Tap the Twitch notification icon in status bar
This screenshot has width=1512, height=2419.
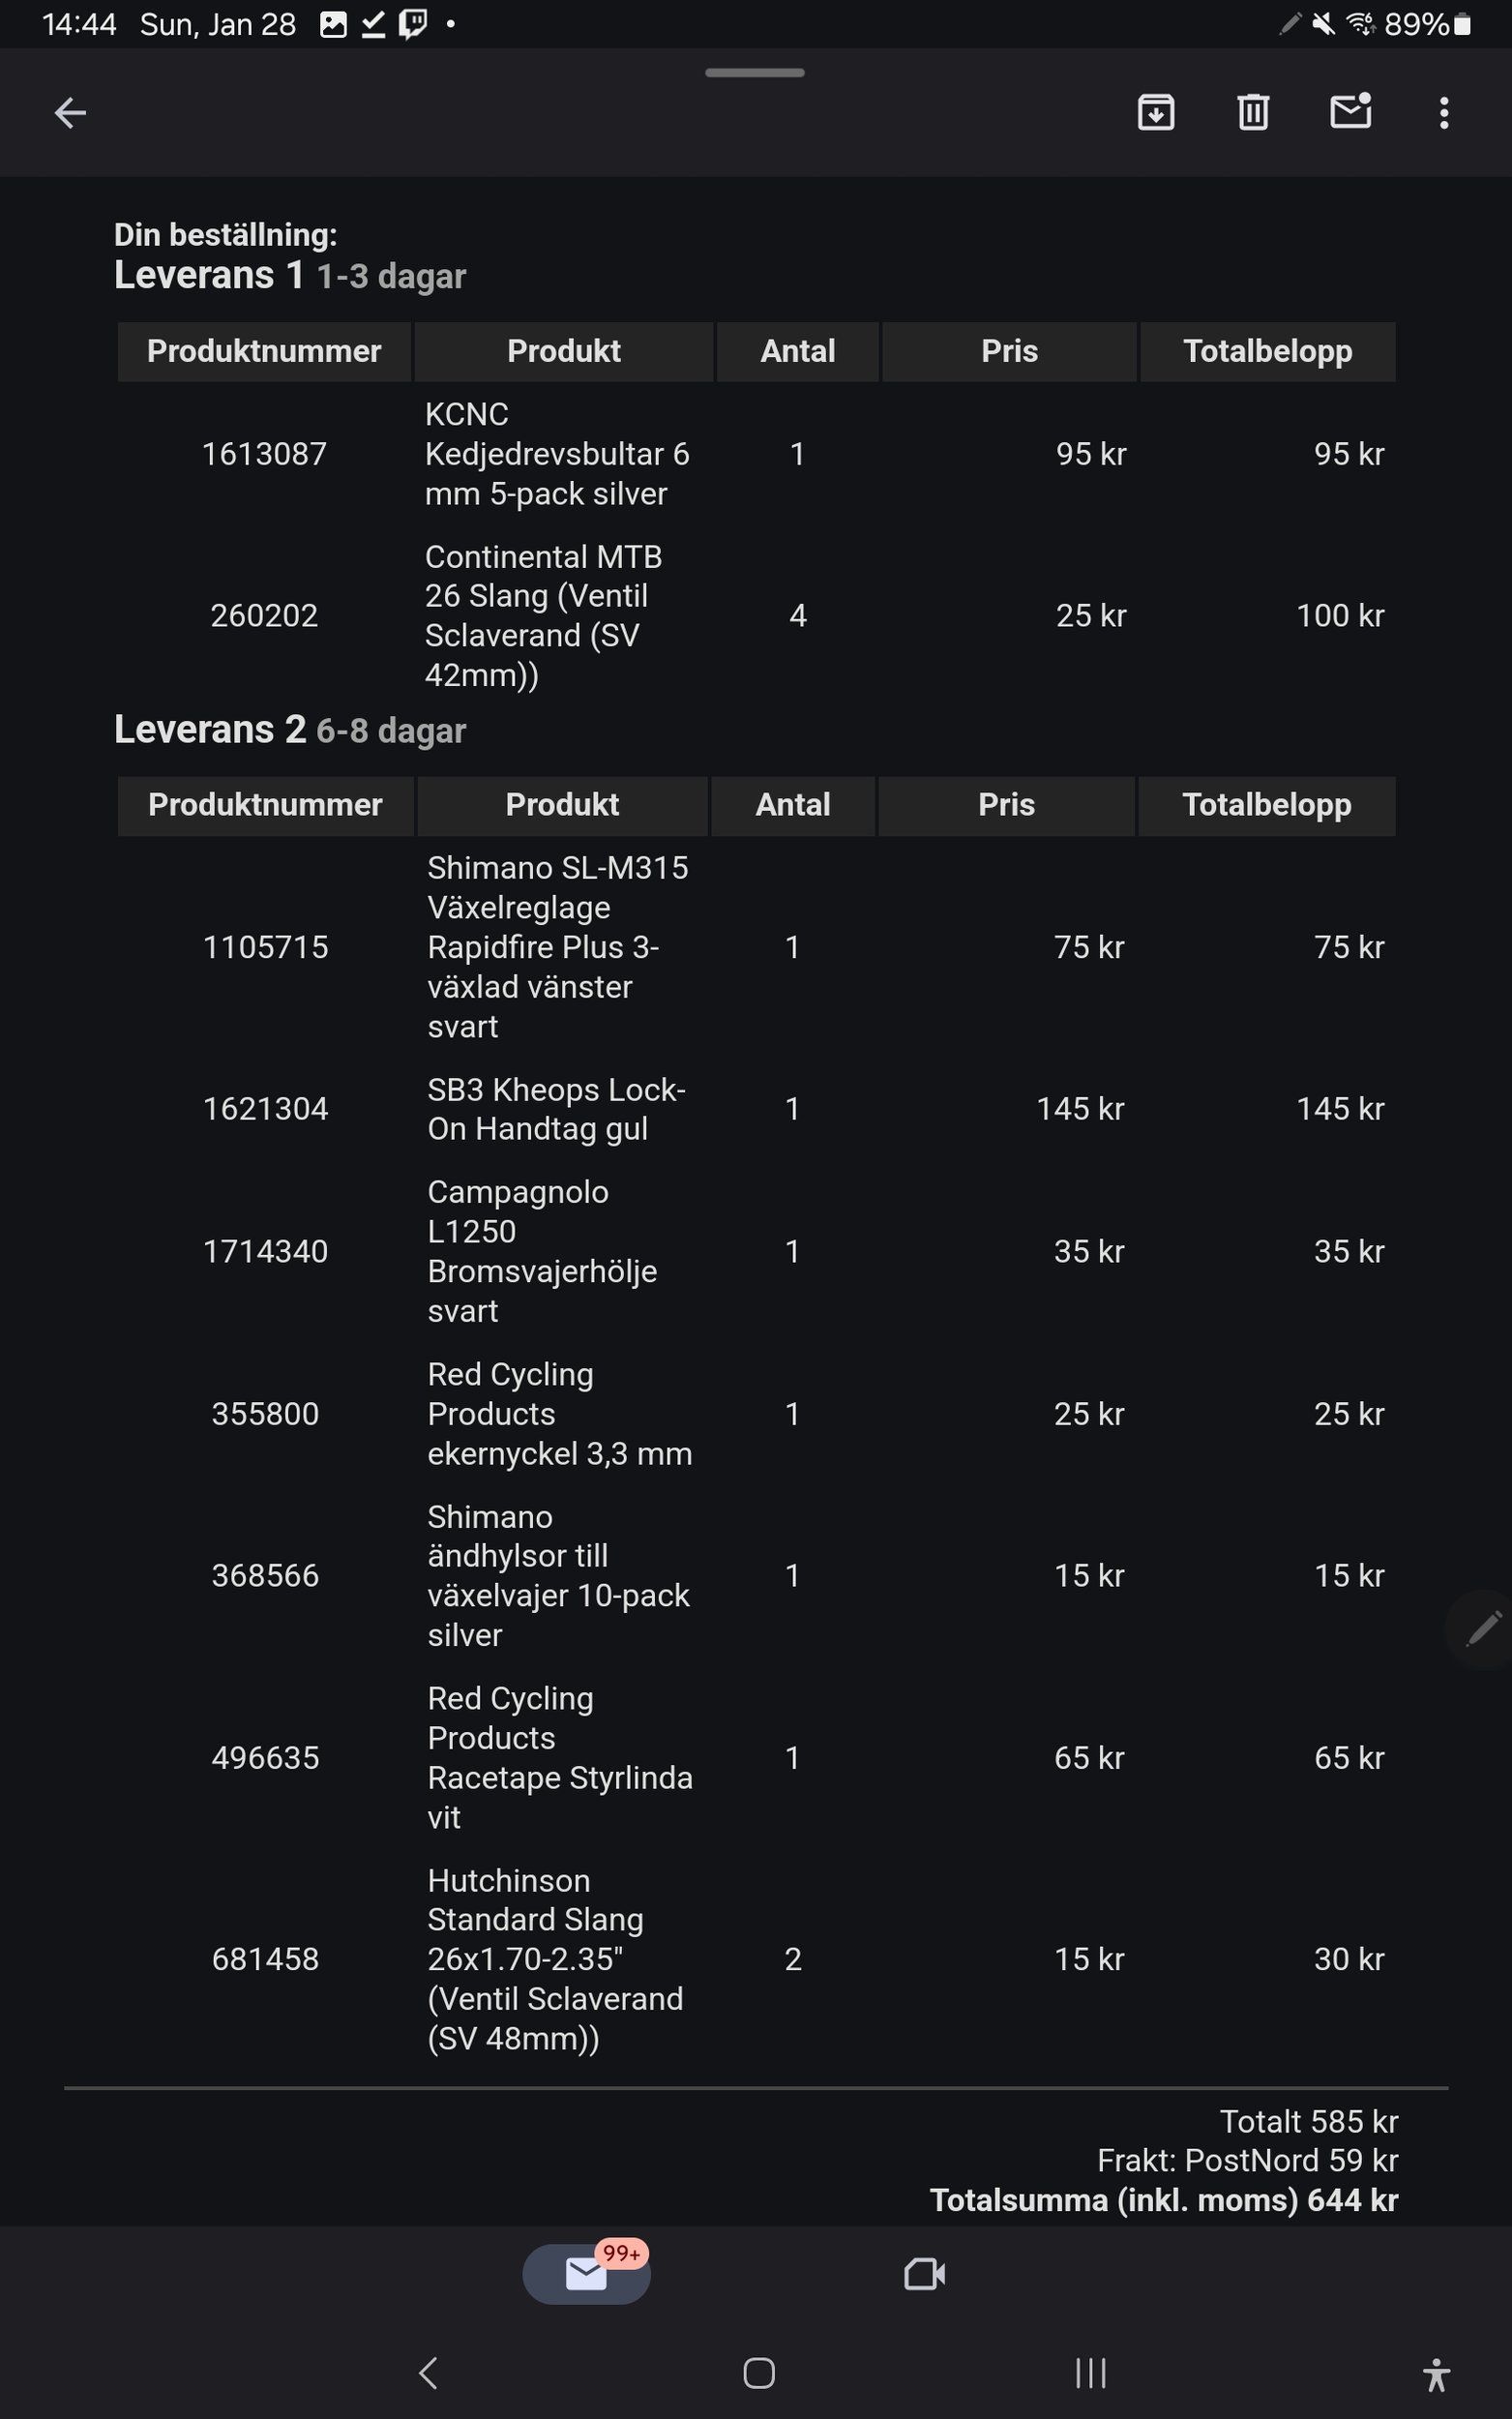click(413, 24)
